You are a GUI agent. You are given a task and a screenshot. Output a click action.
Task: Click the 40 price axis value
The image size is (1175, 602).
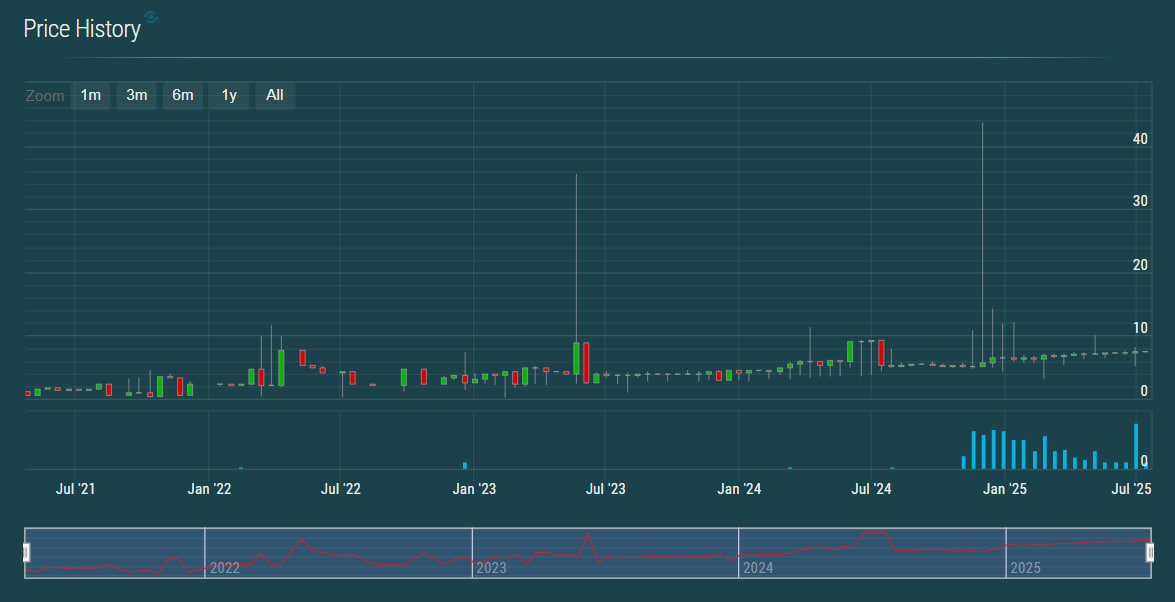[x=1141, y=139]
